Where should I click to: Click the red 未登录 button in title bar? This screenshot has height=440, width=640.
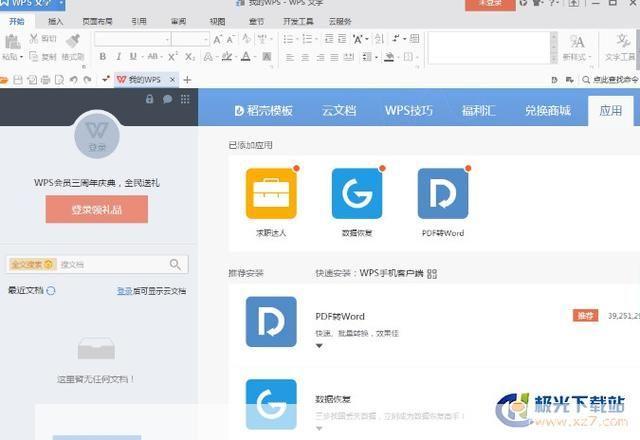pos(490,4)
